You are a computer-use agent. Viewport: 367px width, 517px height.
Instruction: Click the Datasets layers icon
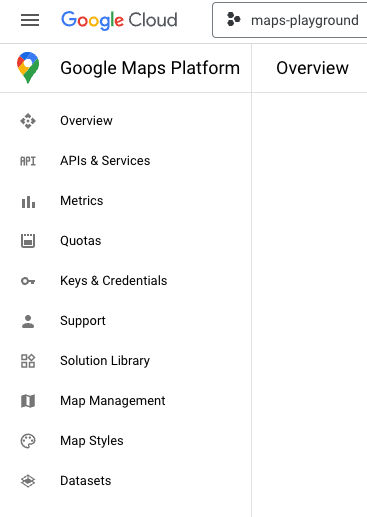(28, 481)
